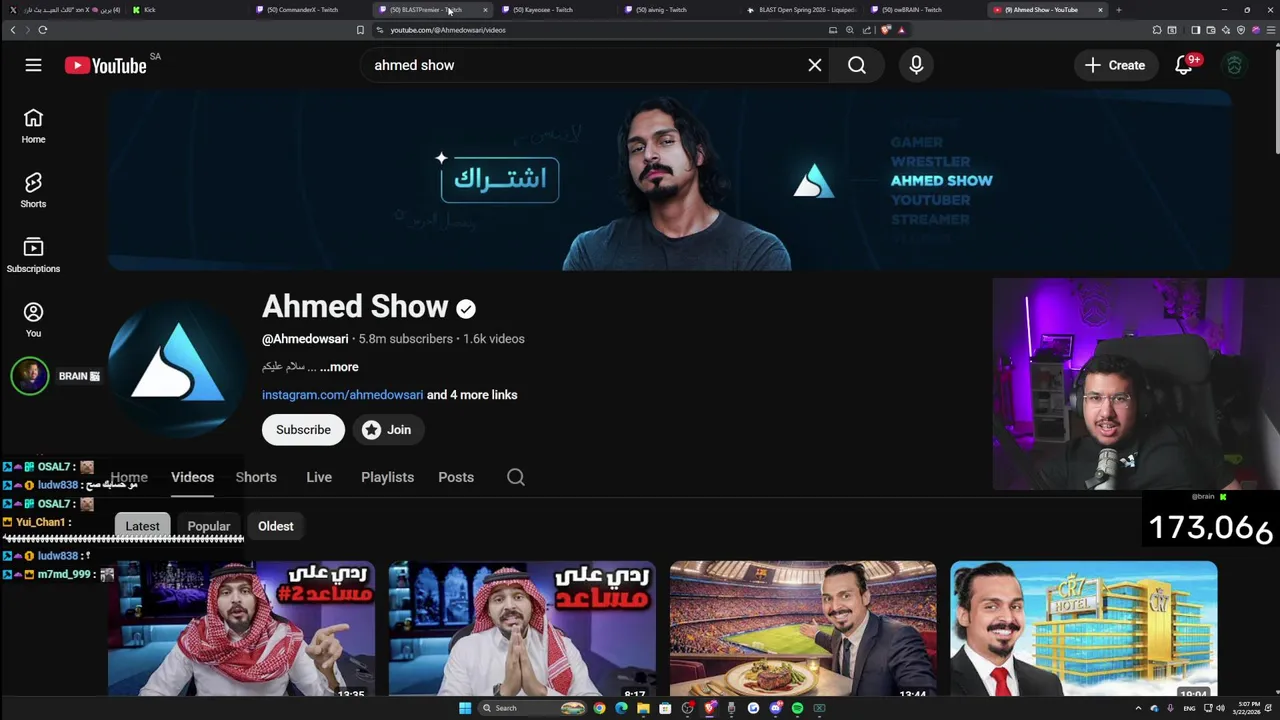Click the Join membership button
This screenshot has width=1280, height=720.
click(x=387, y=430)
